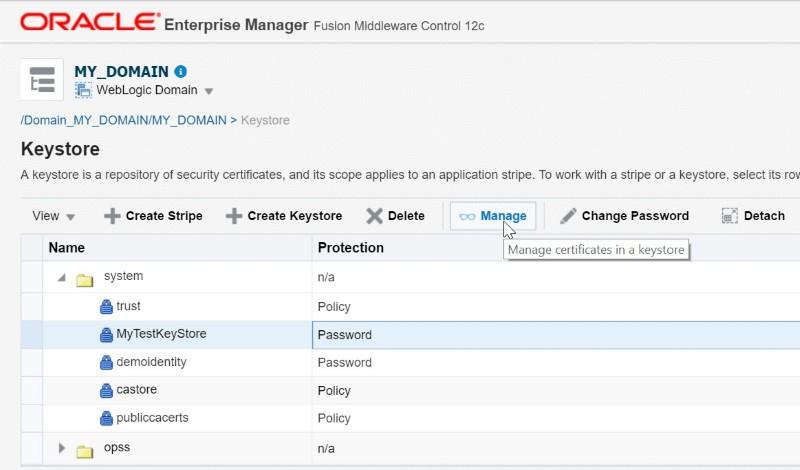Click the Create Keystore button label
800x470 pixels.
[294, 216]
